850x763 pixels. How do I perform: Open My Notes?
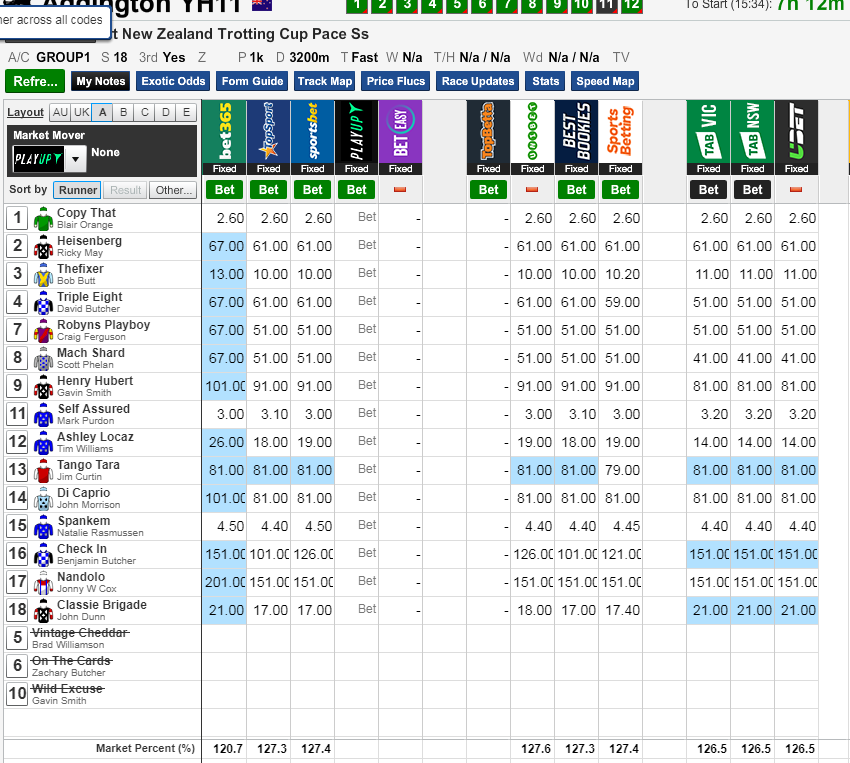click(101, 81)
